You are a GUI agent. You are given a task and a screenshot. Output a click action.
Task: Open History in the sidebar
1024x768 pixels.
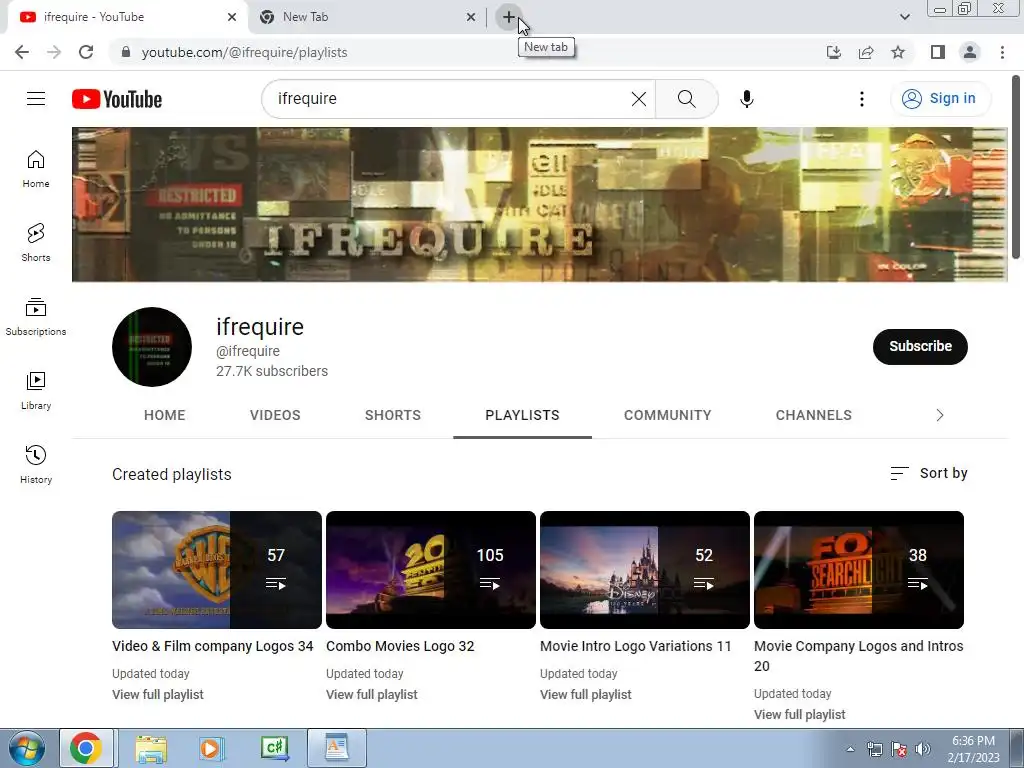click(x=36, y=465)
